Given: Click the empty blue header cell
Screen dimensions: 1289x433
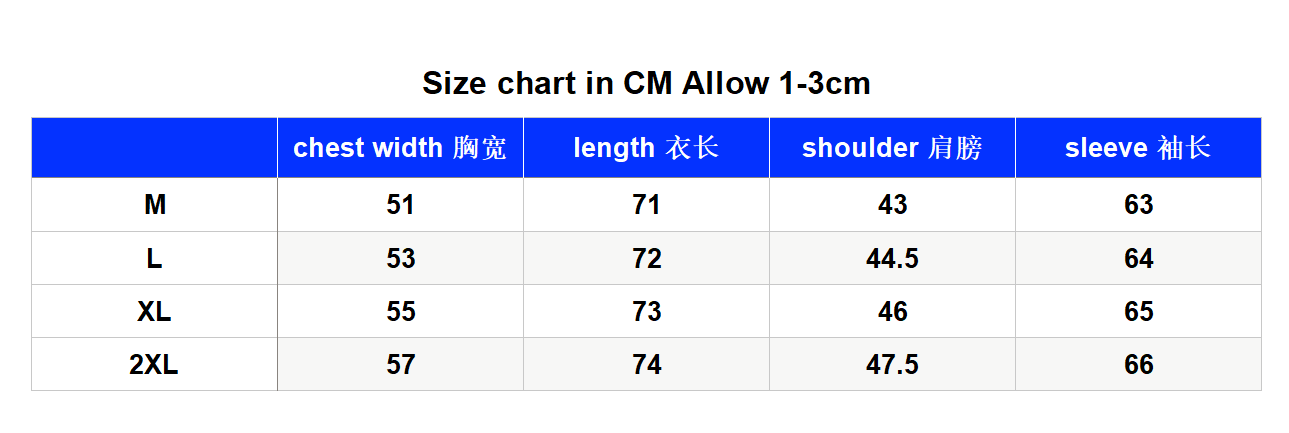Looking at the screenshot, I should click(x=154, y=148).
